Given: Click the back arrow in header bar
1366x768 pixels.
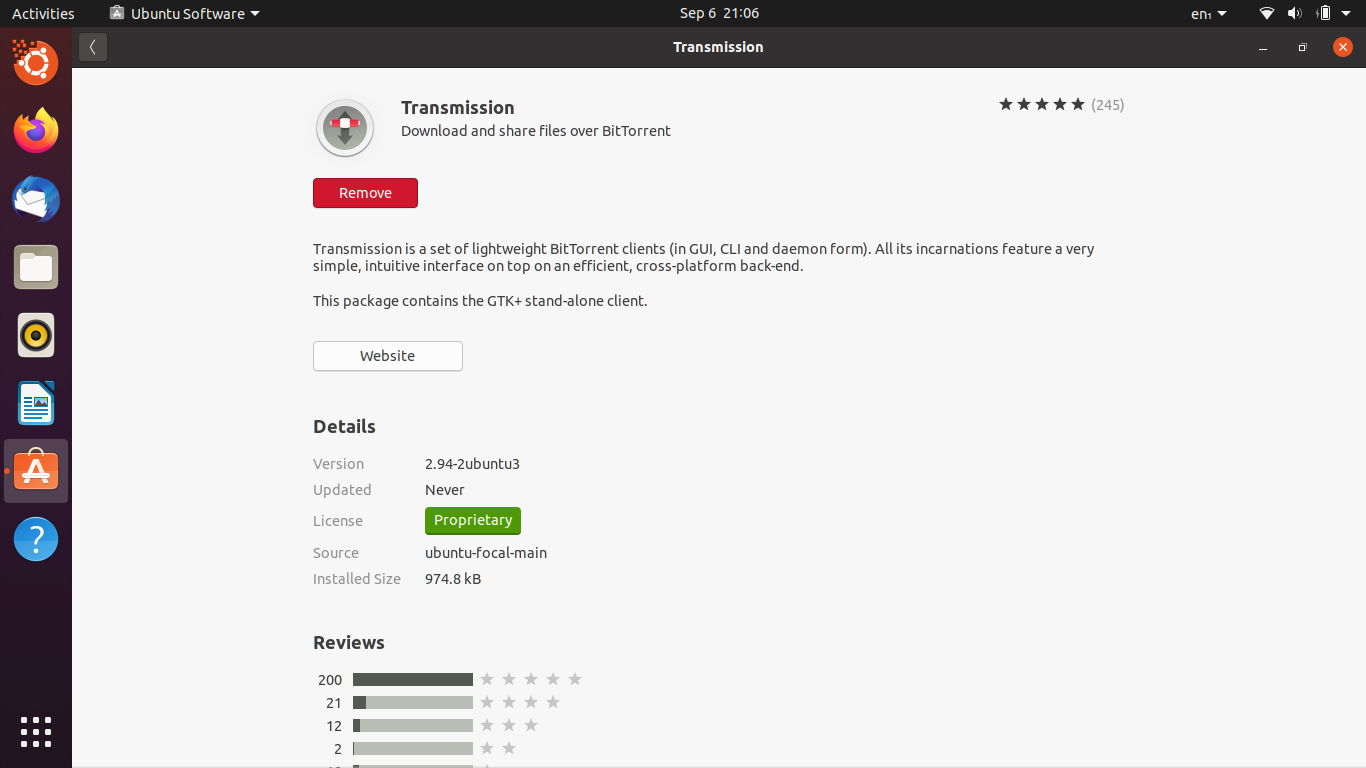Looking at the screenshot, I should pyautogui.click(x=93, y=47).
